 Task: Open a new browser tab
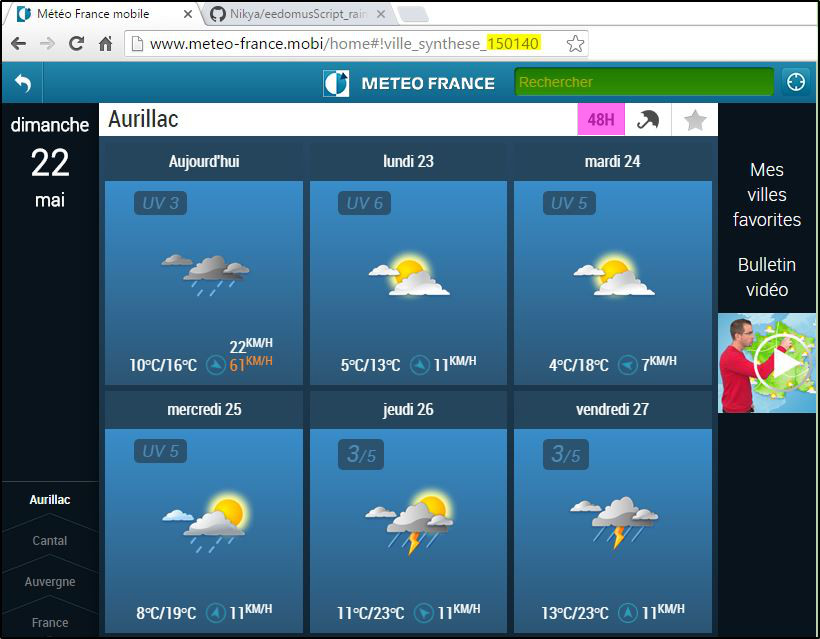tap(413, 15)
